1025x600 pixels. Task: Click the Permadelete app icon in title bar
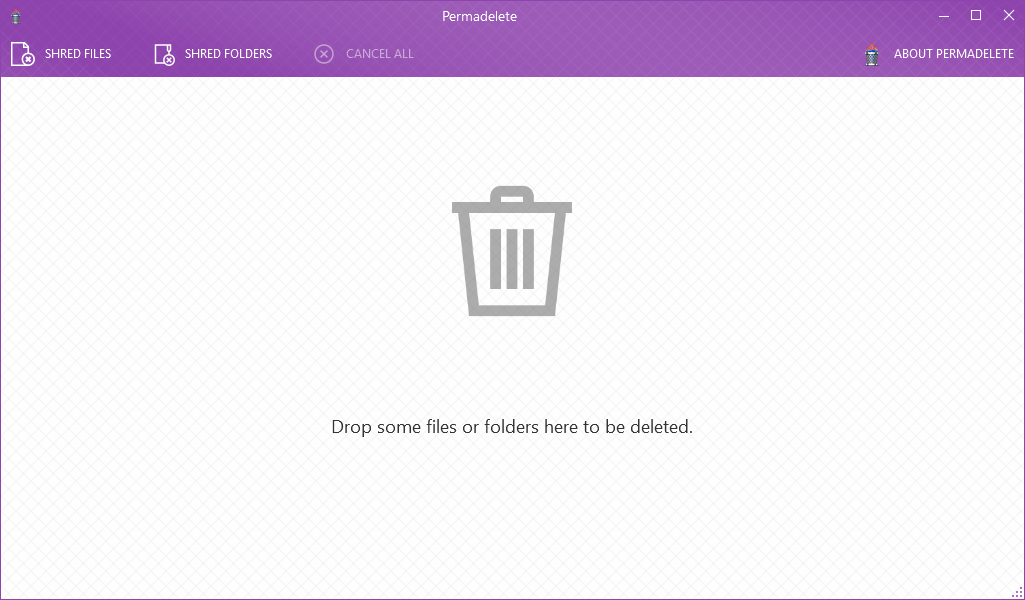(x=16, y=17)
